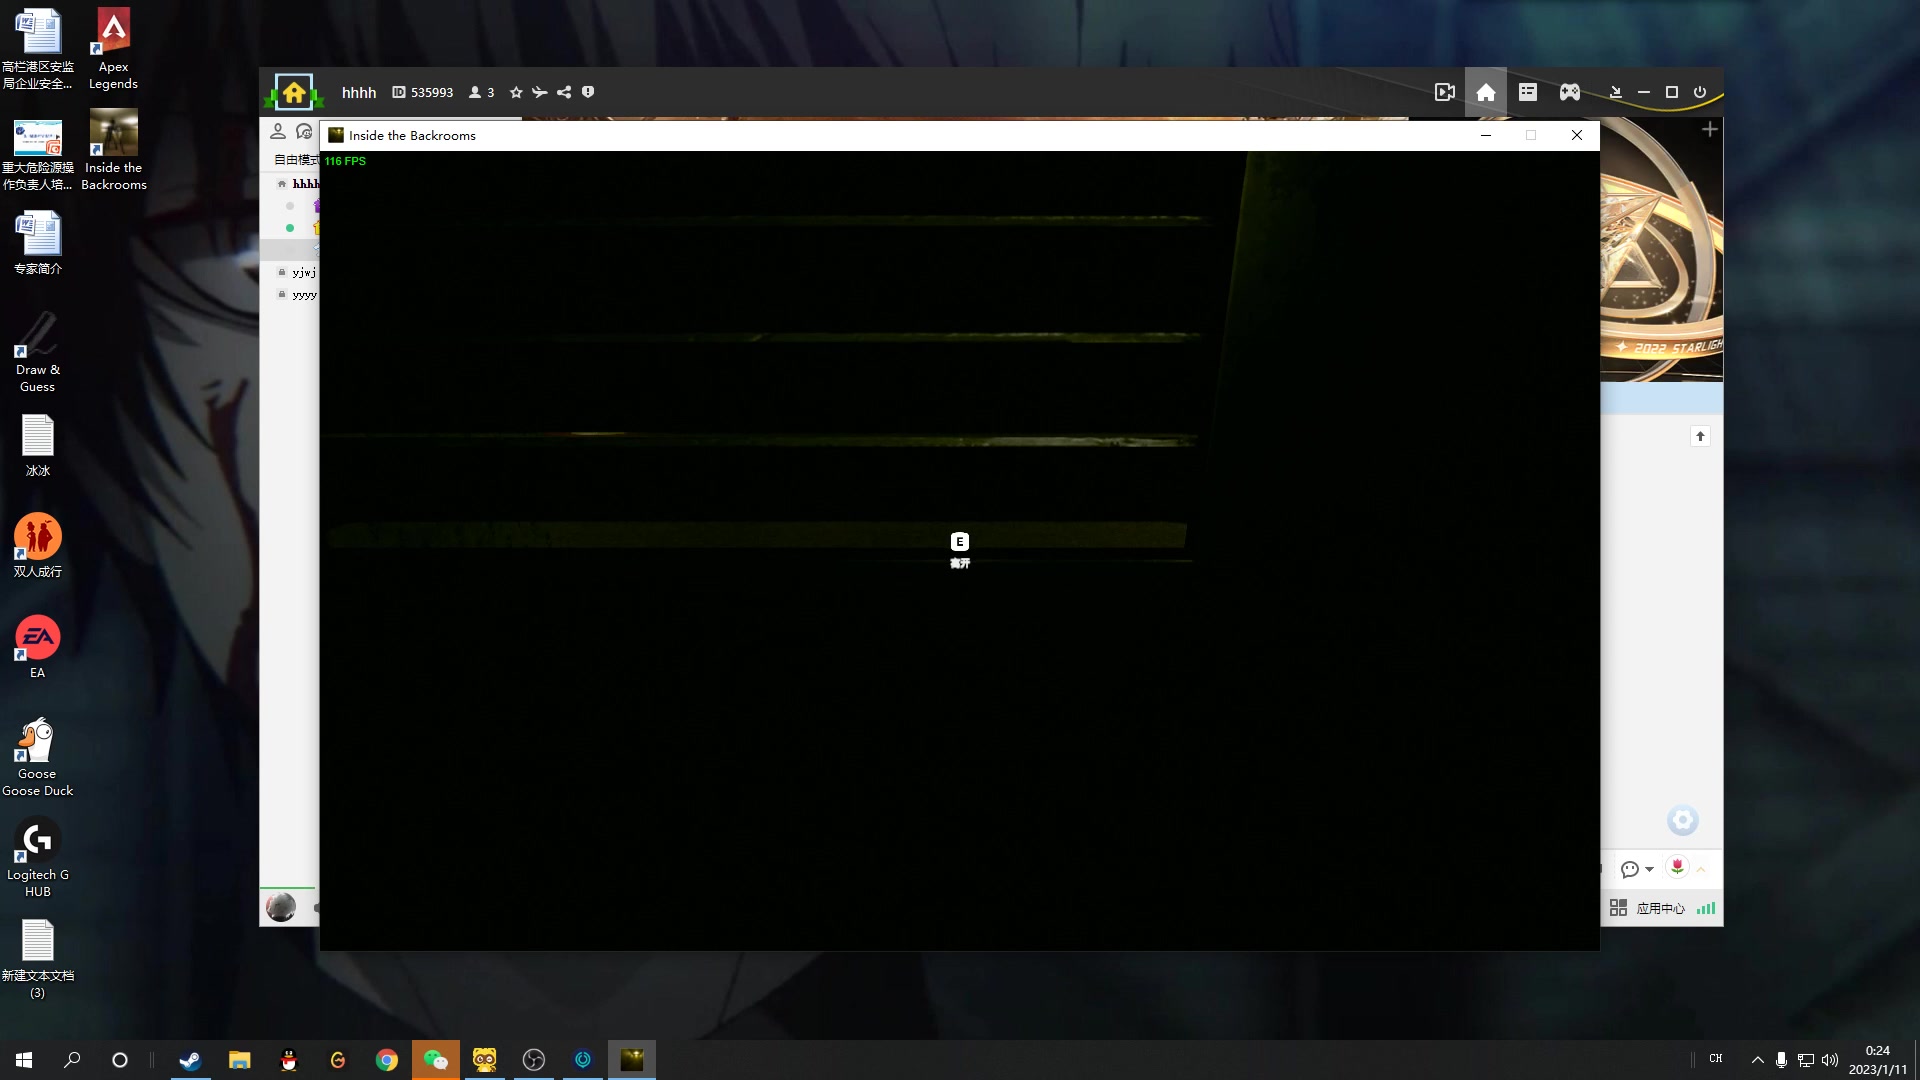Click the scroll-to-top arrow button
The height and width of the screenshot is (1080, 1920).
tap(1700, 436)
